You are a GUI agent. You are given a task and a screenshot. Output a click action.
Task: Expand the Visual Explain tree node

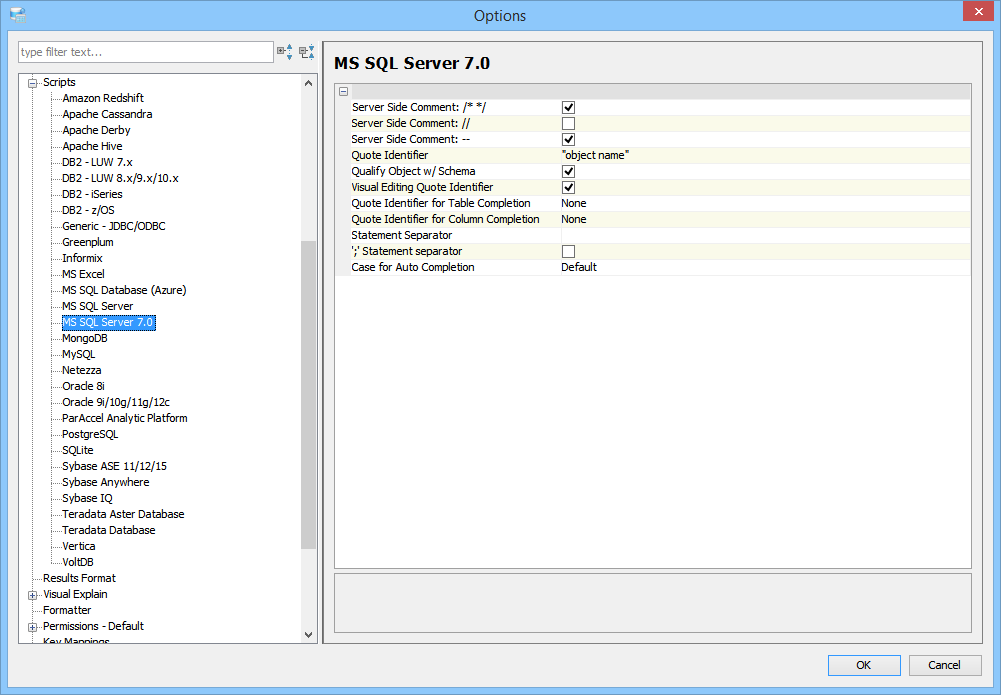(x=32, y=594)
